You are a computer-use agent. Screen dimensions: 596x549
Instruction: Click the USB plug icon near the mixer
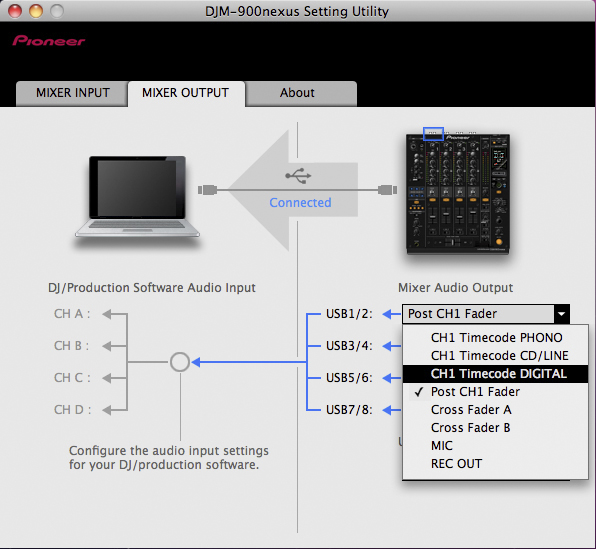pos(387,190)
